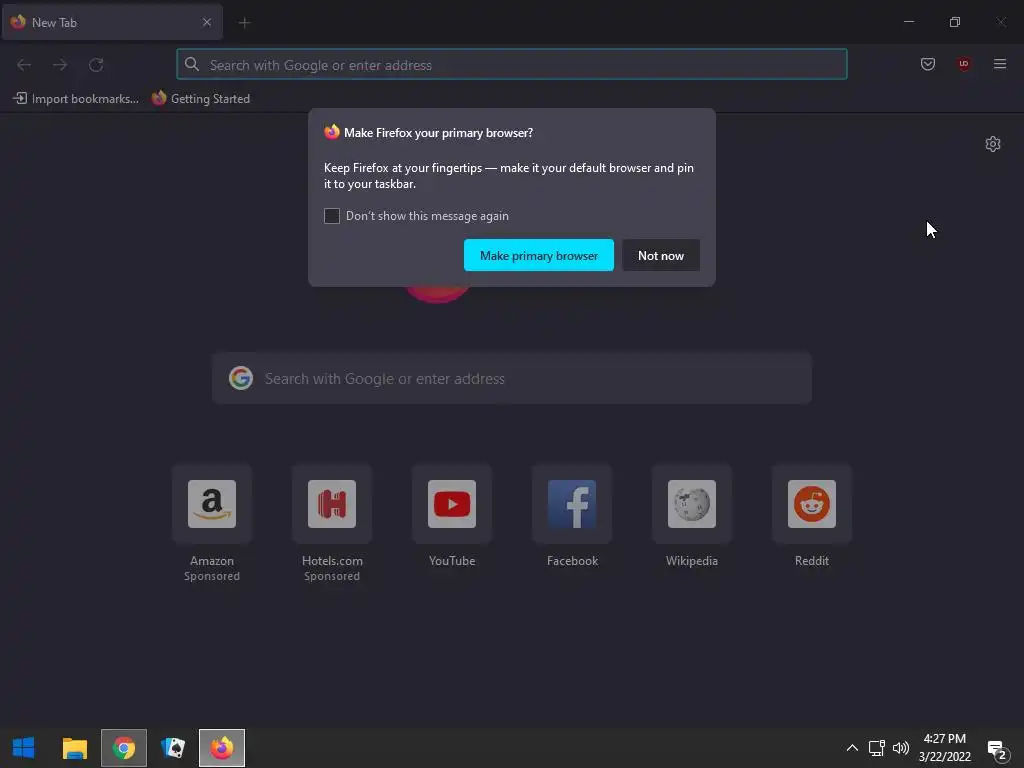Open a new tab with plus button
This screenshot has height=768, width=1024.
[245, 23]
